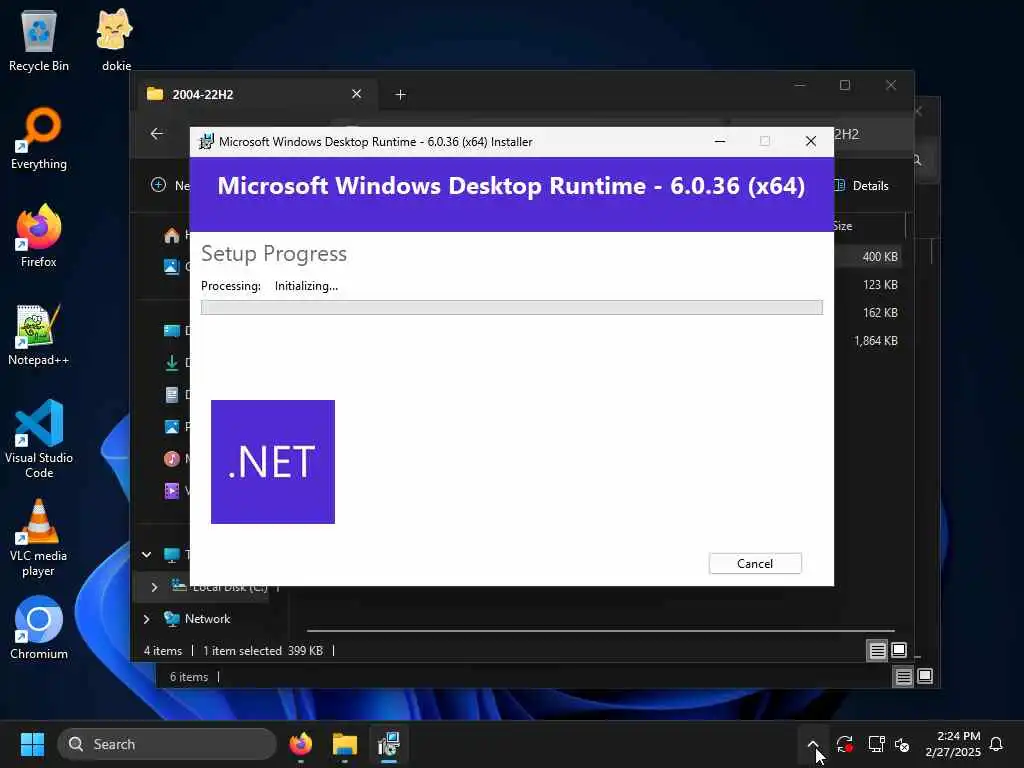Select the file sized 162 KB
Viewport: 1024px width, 768px height.
pyautogui.click(x=880, y=313)
